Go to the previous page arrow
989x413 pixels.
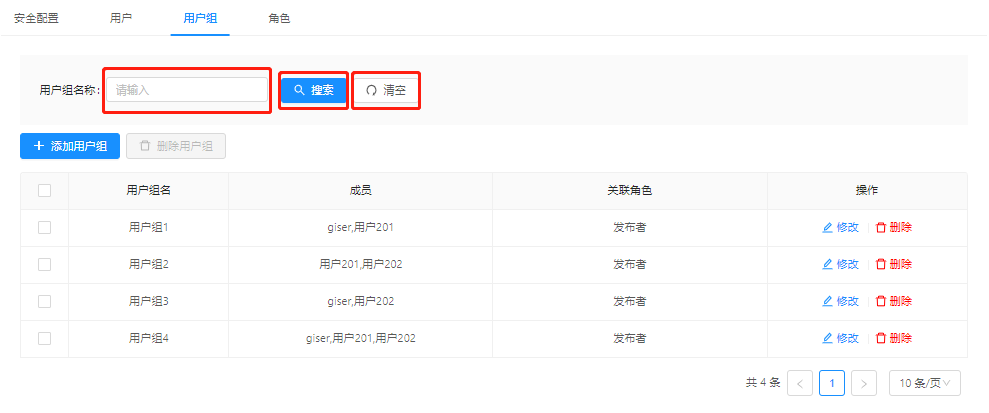[x=800, y=383]
